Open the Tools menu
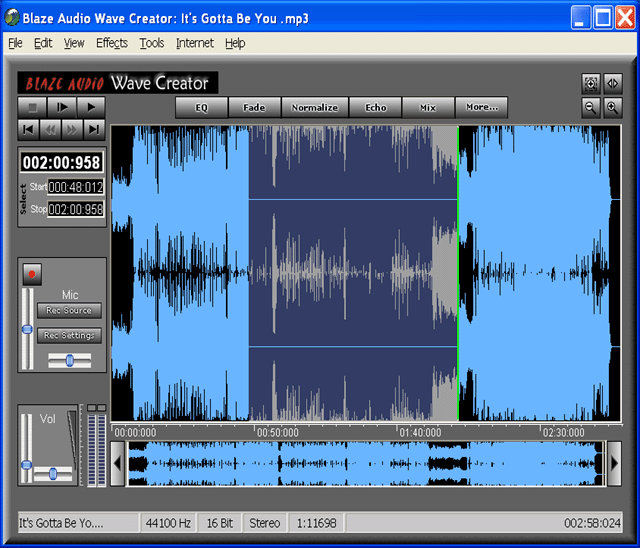 [152, 43]
